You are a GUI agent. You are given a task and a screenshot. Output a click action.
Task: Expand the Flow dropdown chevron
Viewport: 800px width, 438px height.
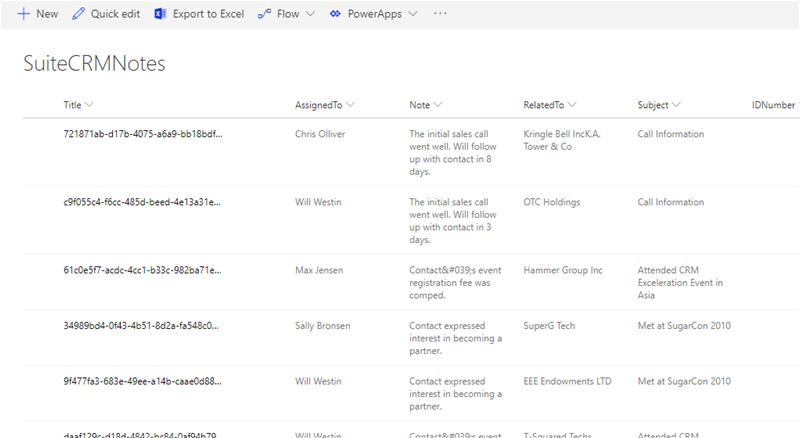point(309,14)
